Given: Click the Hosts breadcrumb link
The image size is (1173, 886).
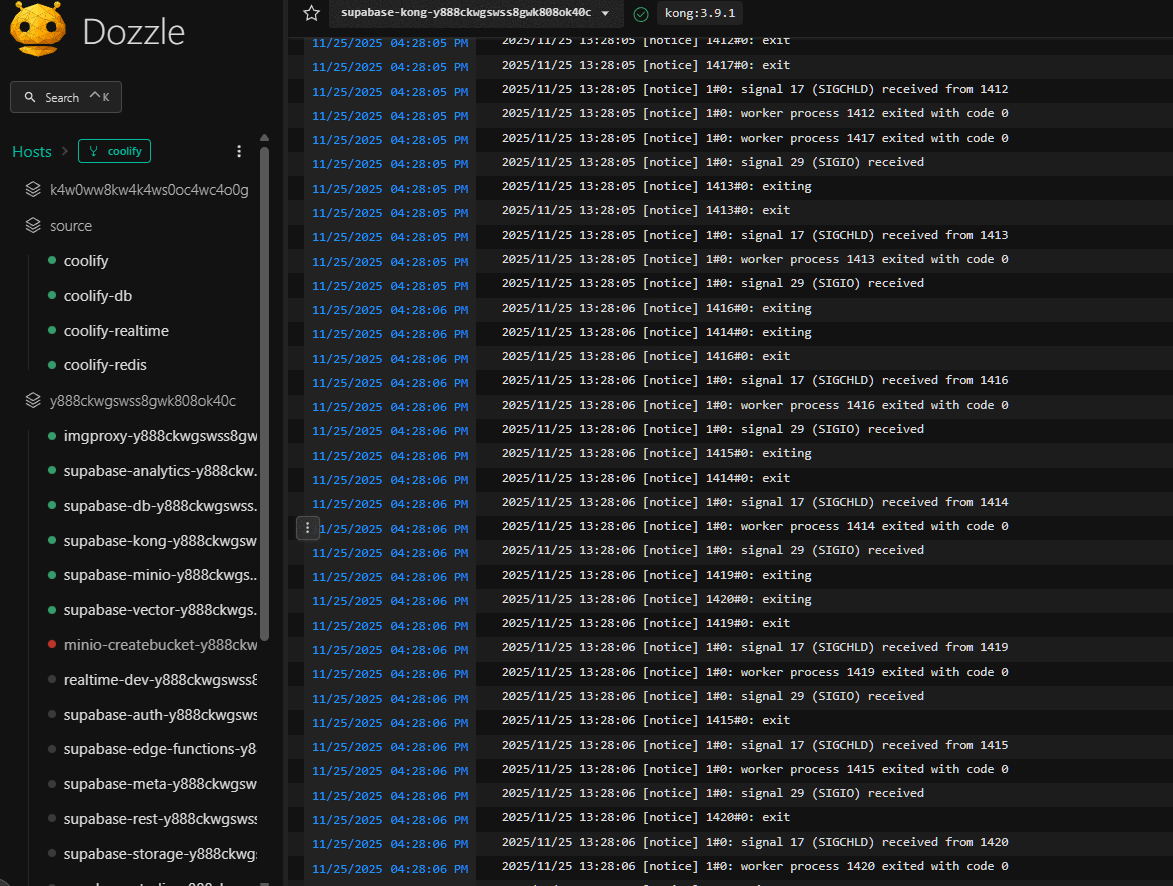Looking at the screenshot, I should point(32,151).
